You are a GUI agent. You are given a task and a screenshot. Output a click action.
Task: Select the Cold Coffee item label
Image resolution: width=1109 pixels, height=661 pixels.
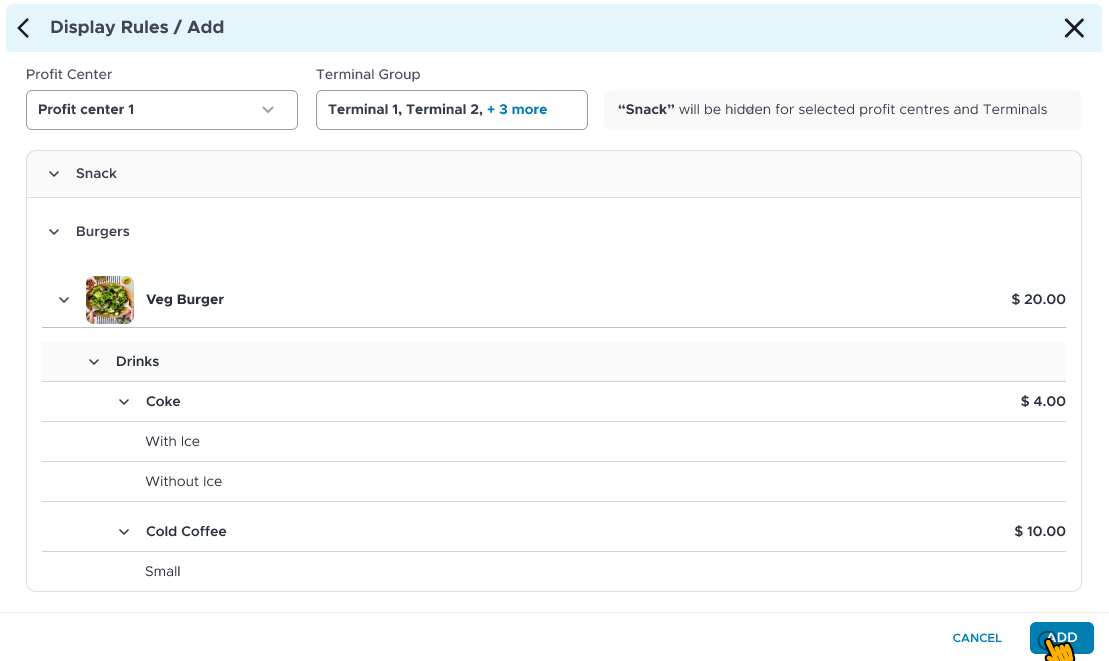pos(186,532)
